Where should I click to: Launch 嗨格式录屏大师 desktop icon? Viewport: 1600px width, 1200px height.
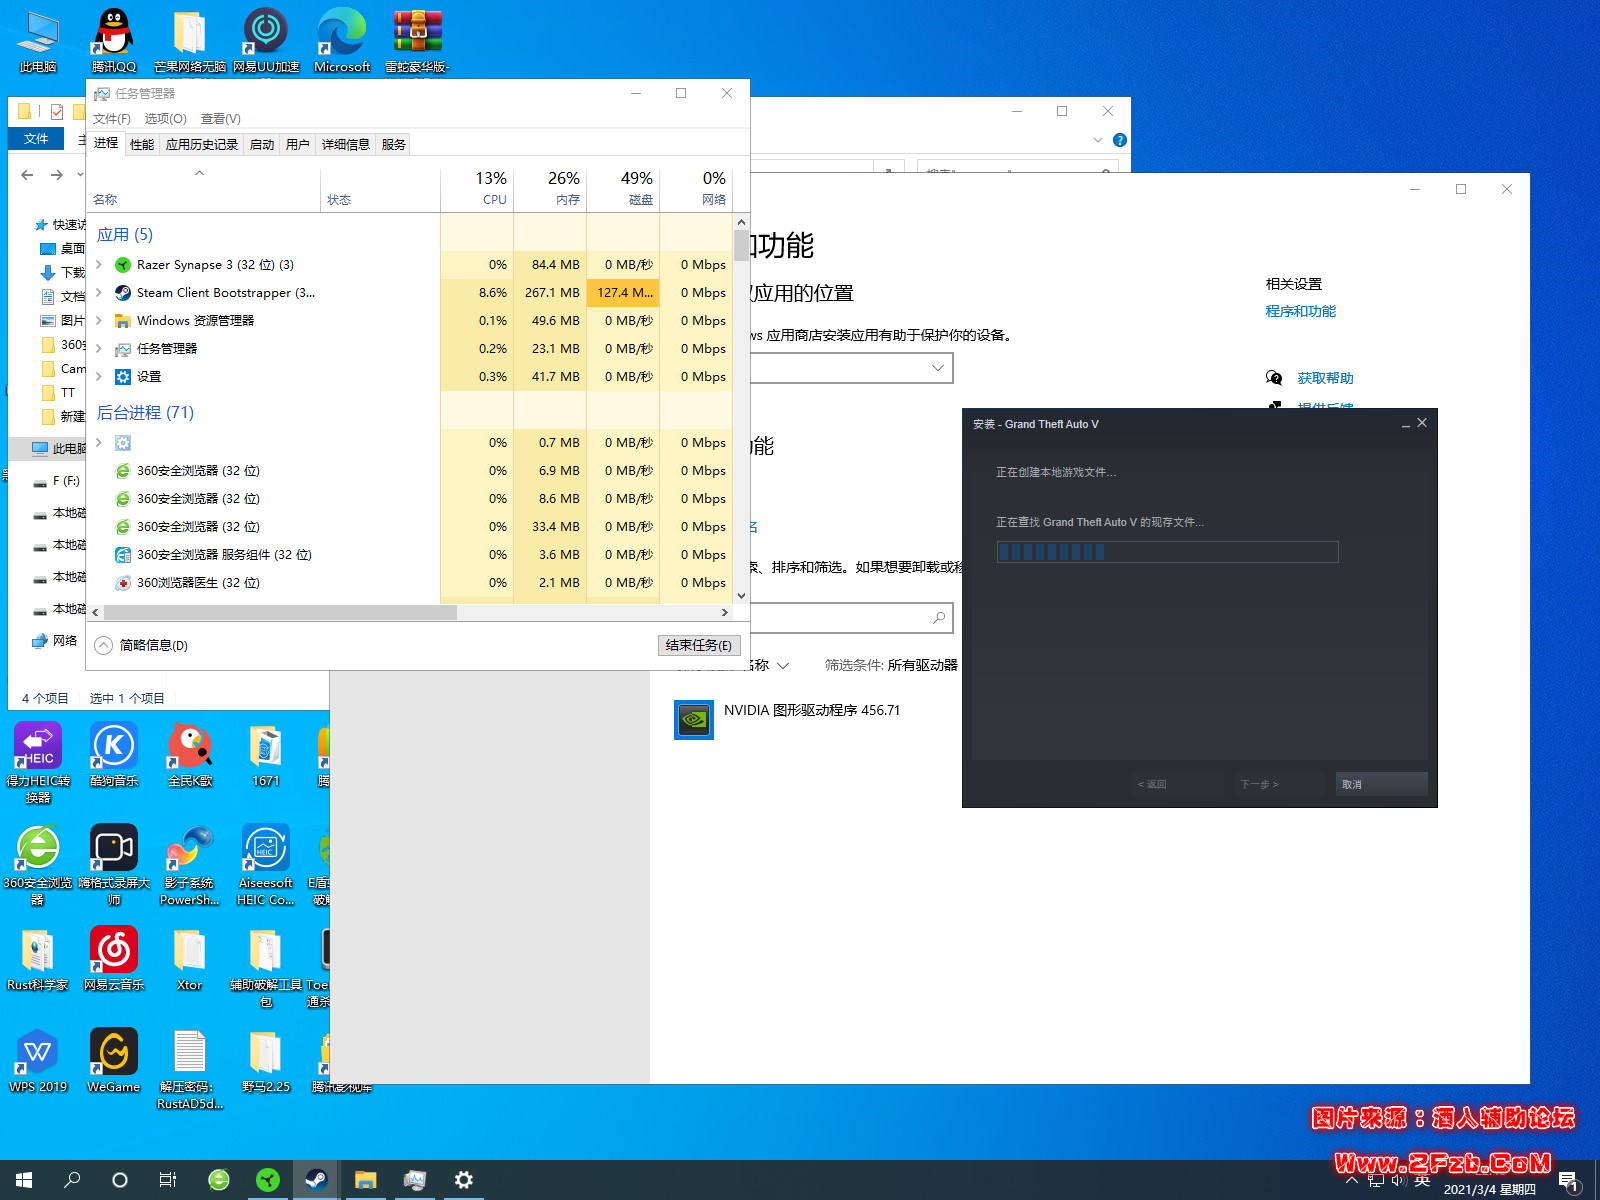(x=114, y=864)
